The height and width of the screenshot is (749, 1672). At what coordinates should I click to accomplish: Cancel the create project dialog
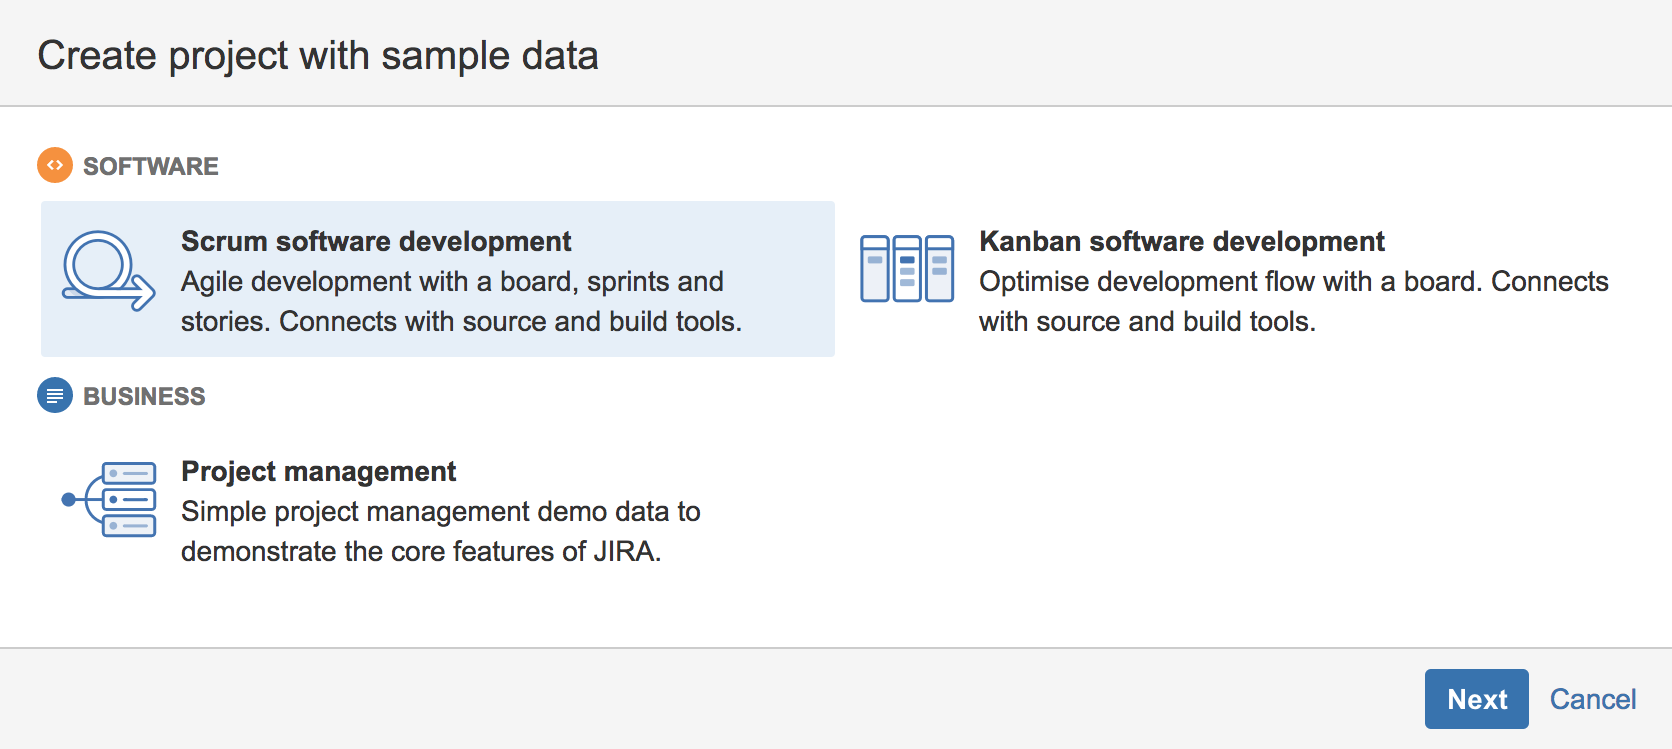coord(1593,699)
